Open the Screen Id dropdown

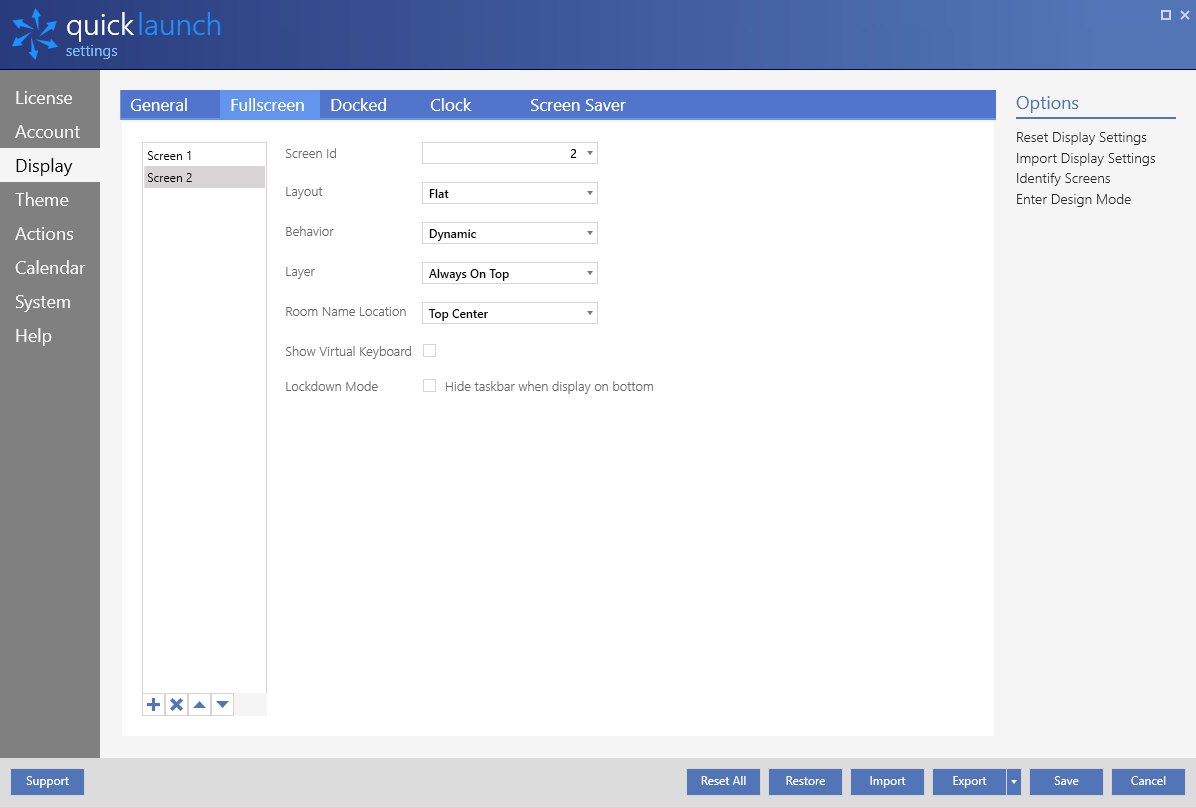pyautogui.click(x=510, y=153)
